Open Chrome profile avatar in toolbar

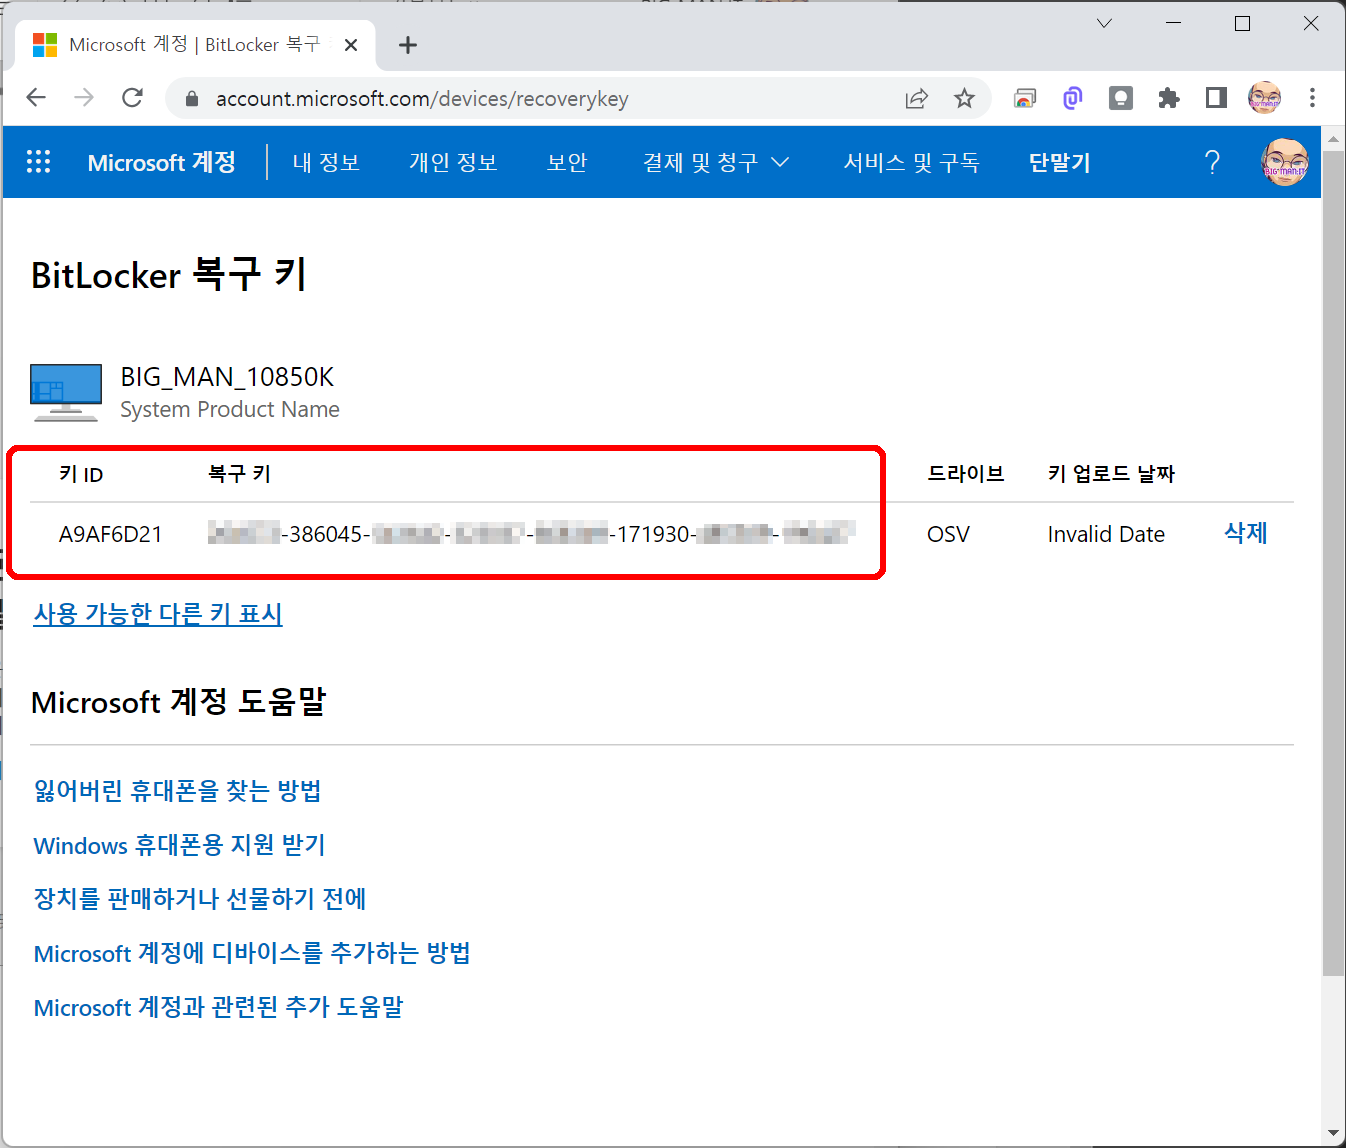click(x=1265, y=97)
